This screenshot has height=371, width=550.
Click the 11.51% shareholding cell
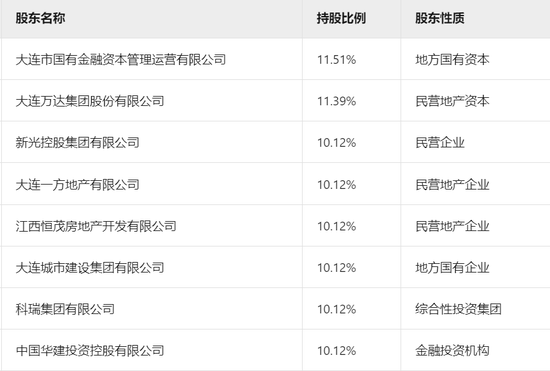coord(336,60)
